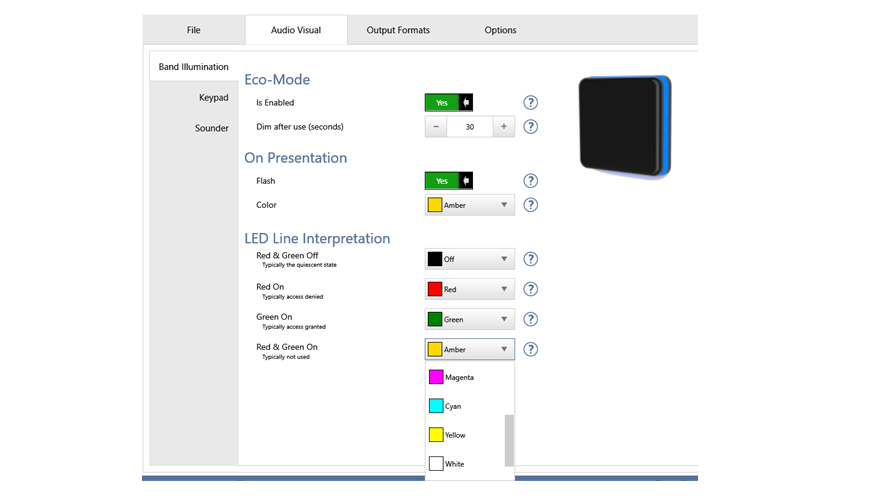Decrease dim seconds with minus button
The image size is (888, 500).
click(x=436, y=127)
